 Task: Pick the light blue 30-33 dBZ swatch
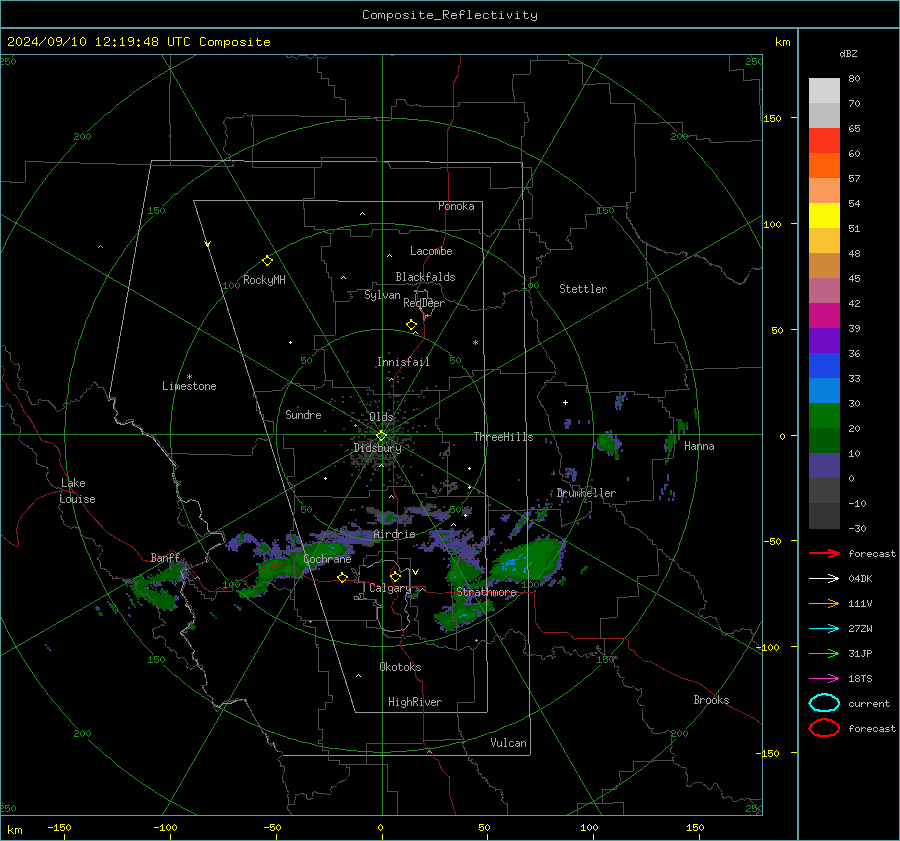pyautogui.click(x=824, y=390)
